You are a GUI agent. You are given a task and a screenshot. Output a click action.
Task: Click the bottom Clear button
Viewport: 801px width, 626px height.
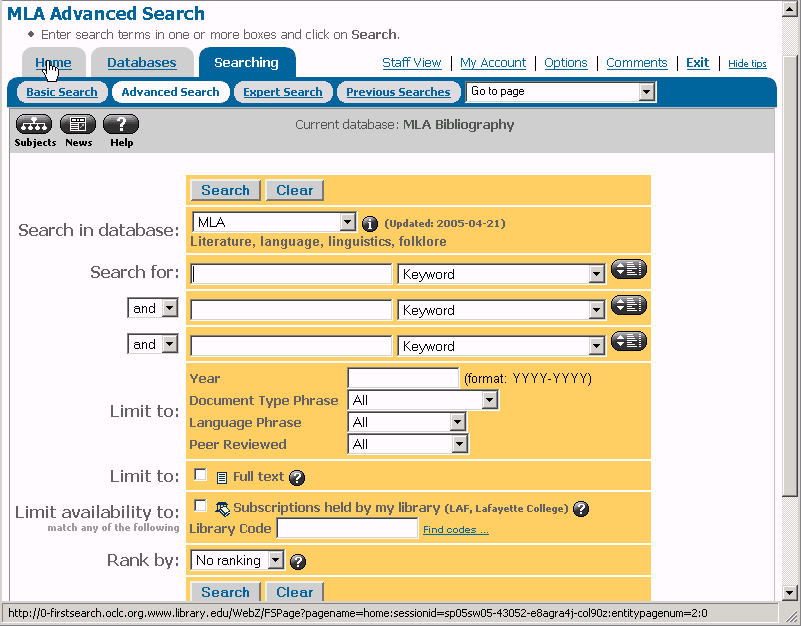294,592
